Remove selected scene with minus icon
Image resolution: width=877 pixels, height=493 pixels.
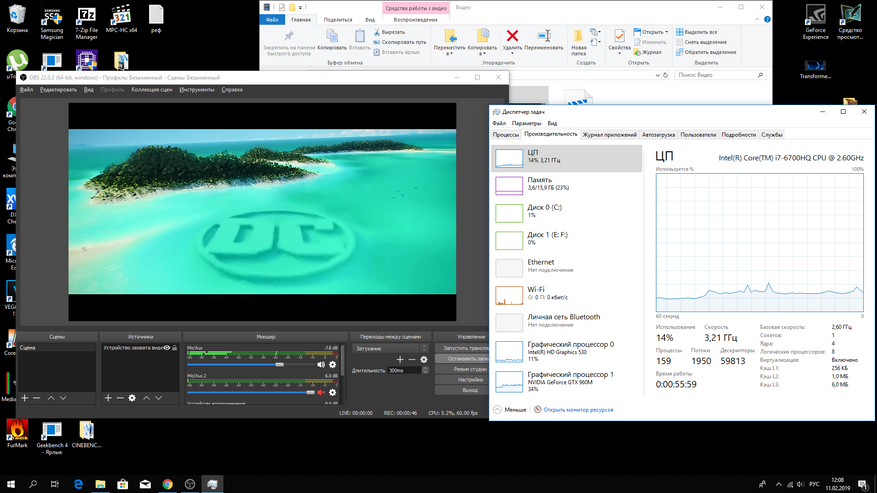click(x=36, y=398)
